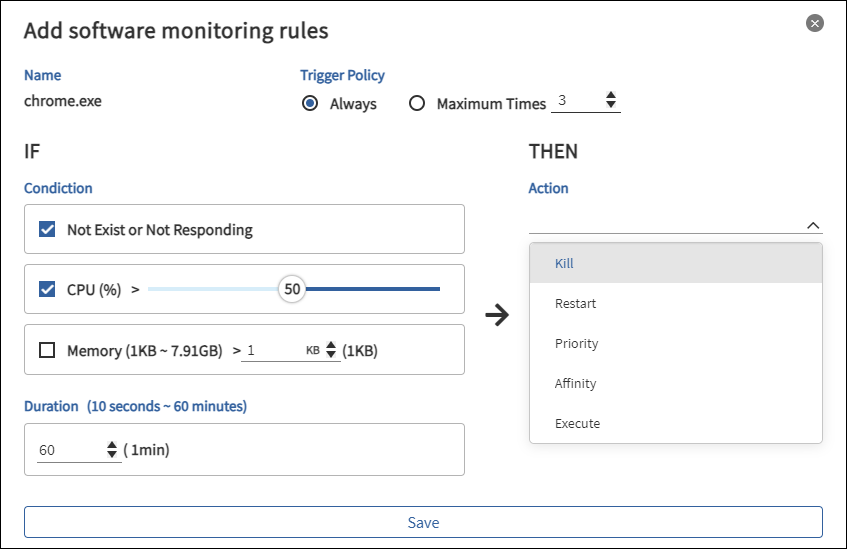The width and height of the screenshot is (847, 549).
Task: Click the Duration stepper arrows
Action: [x=111, y=451]
